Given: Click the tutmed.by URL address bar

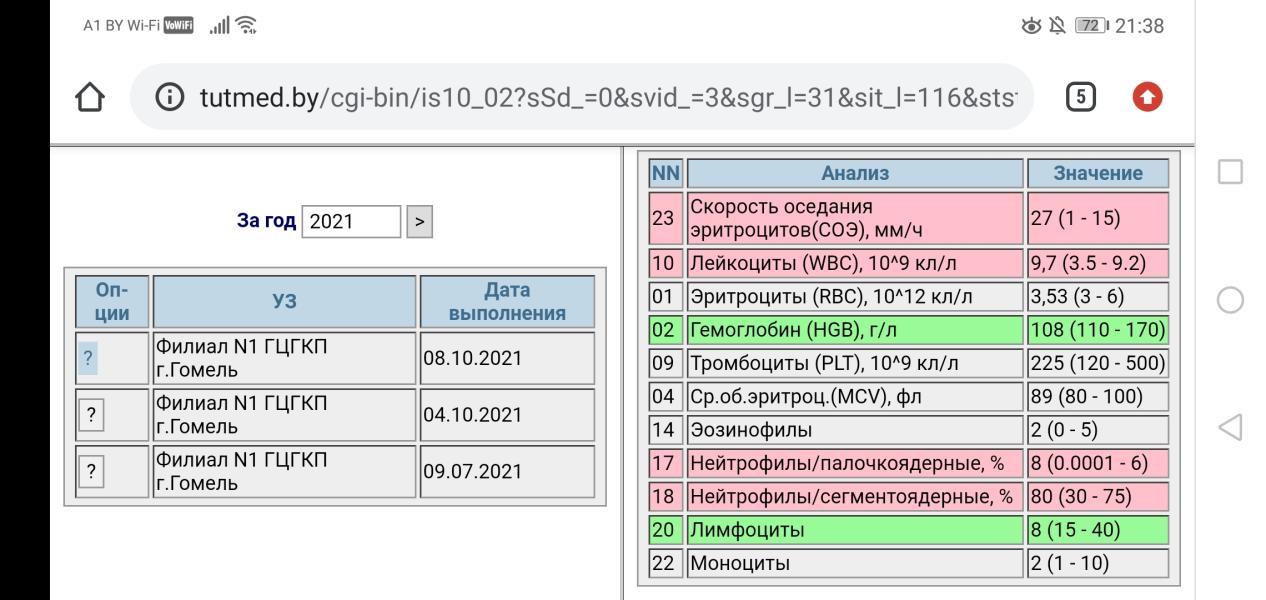Looking at the screenshot, I should coord(581,98).
